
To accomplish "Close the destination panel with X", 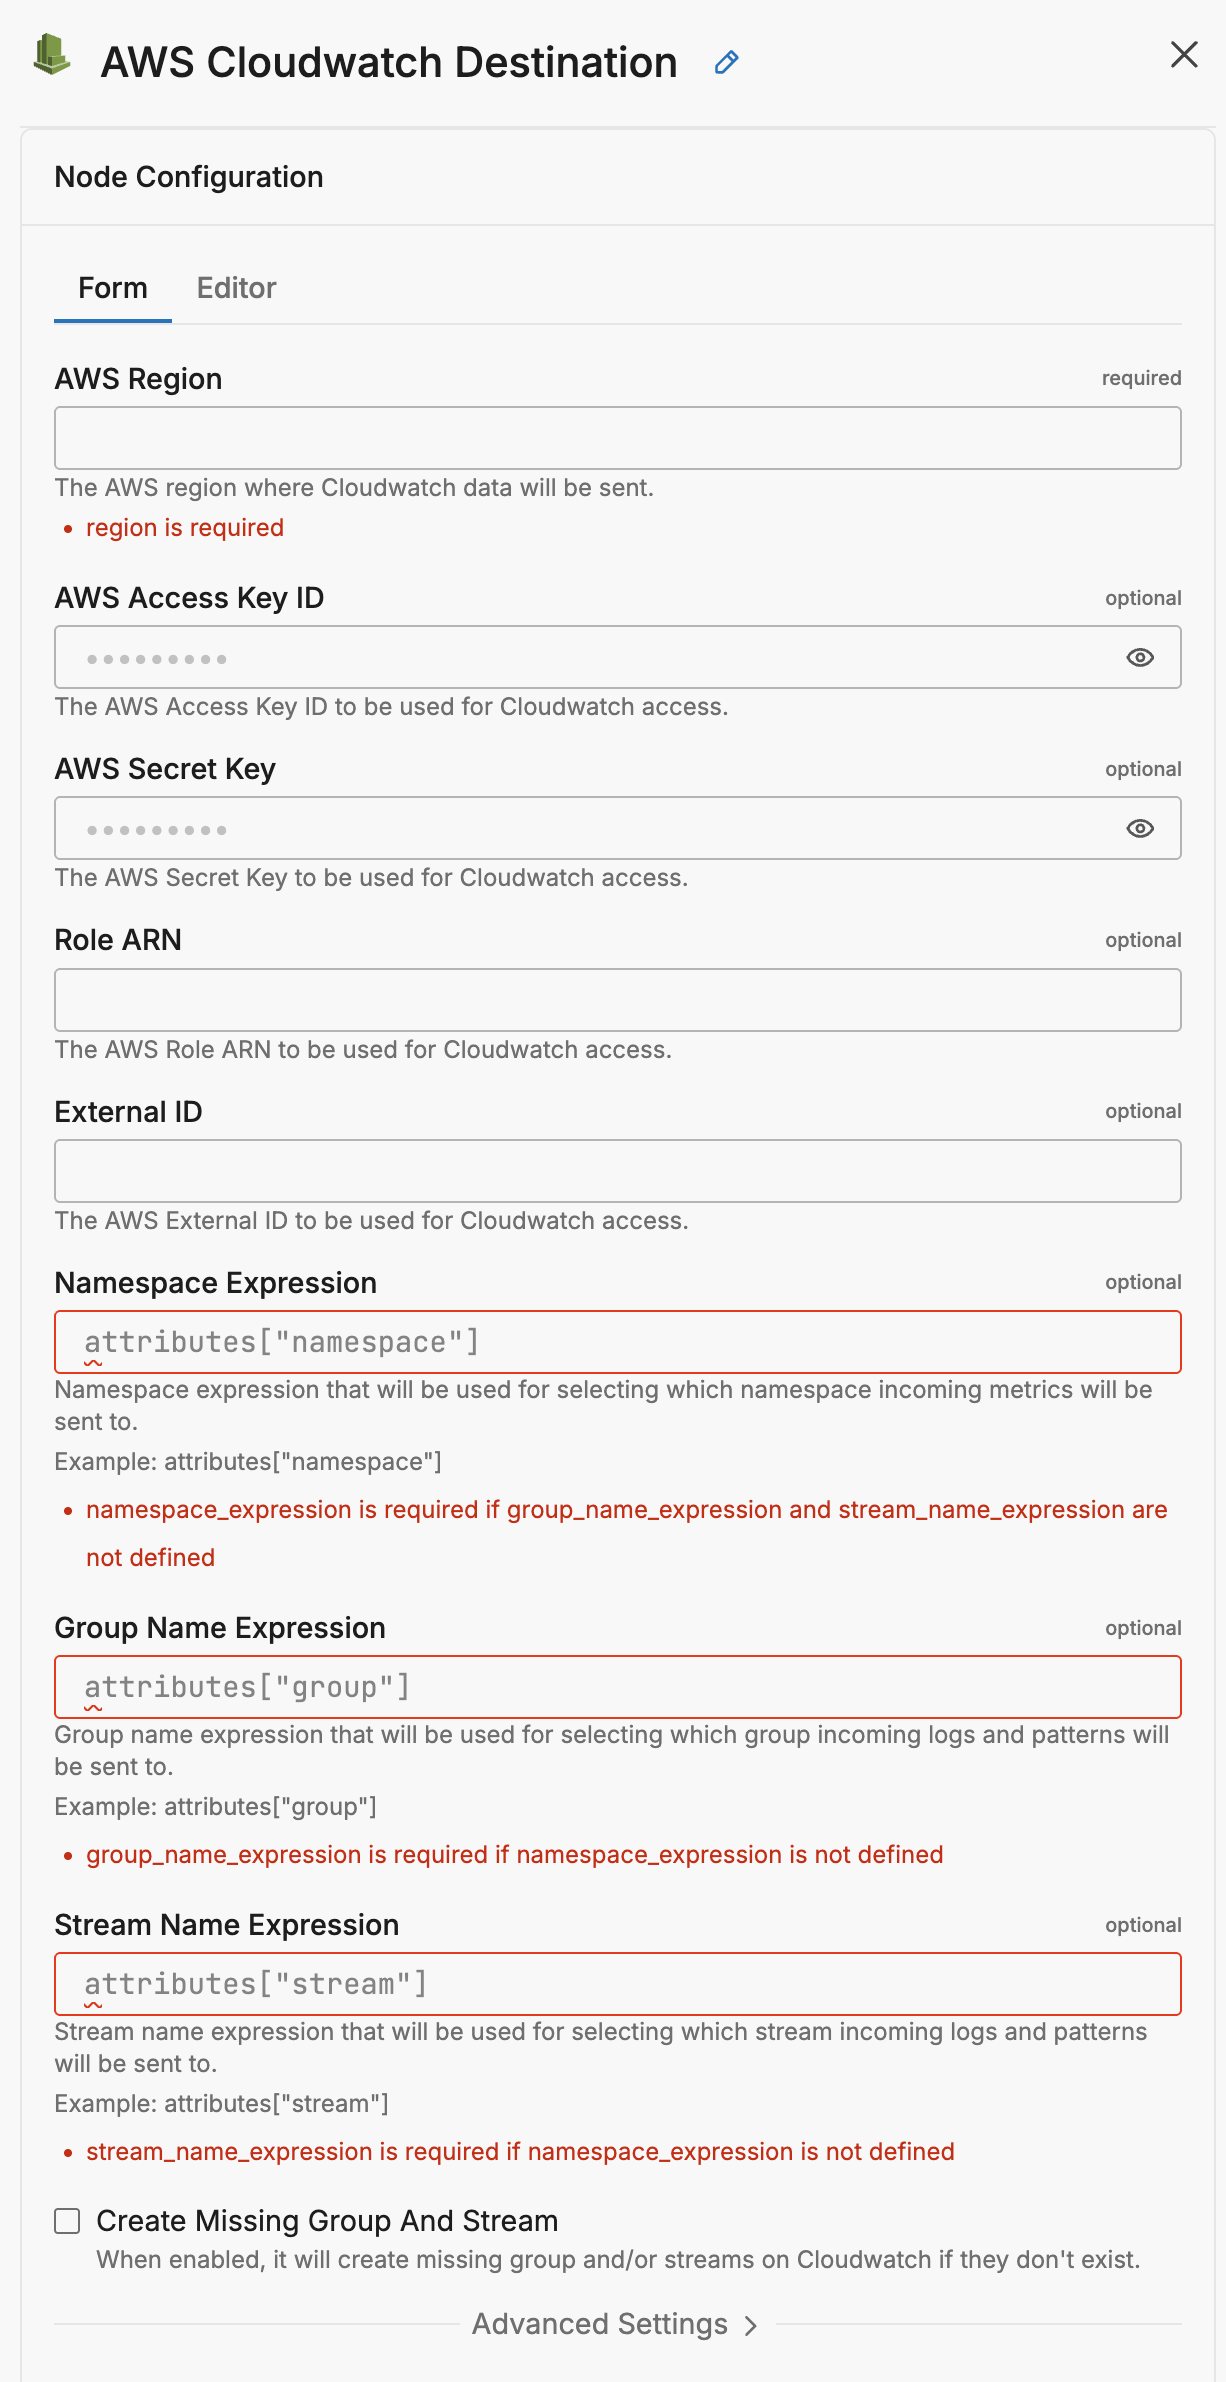I will (1184, 55).
